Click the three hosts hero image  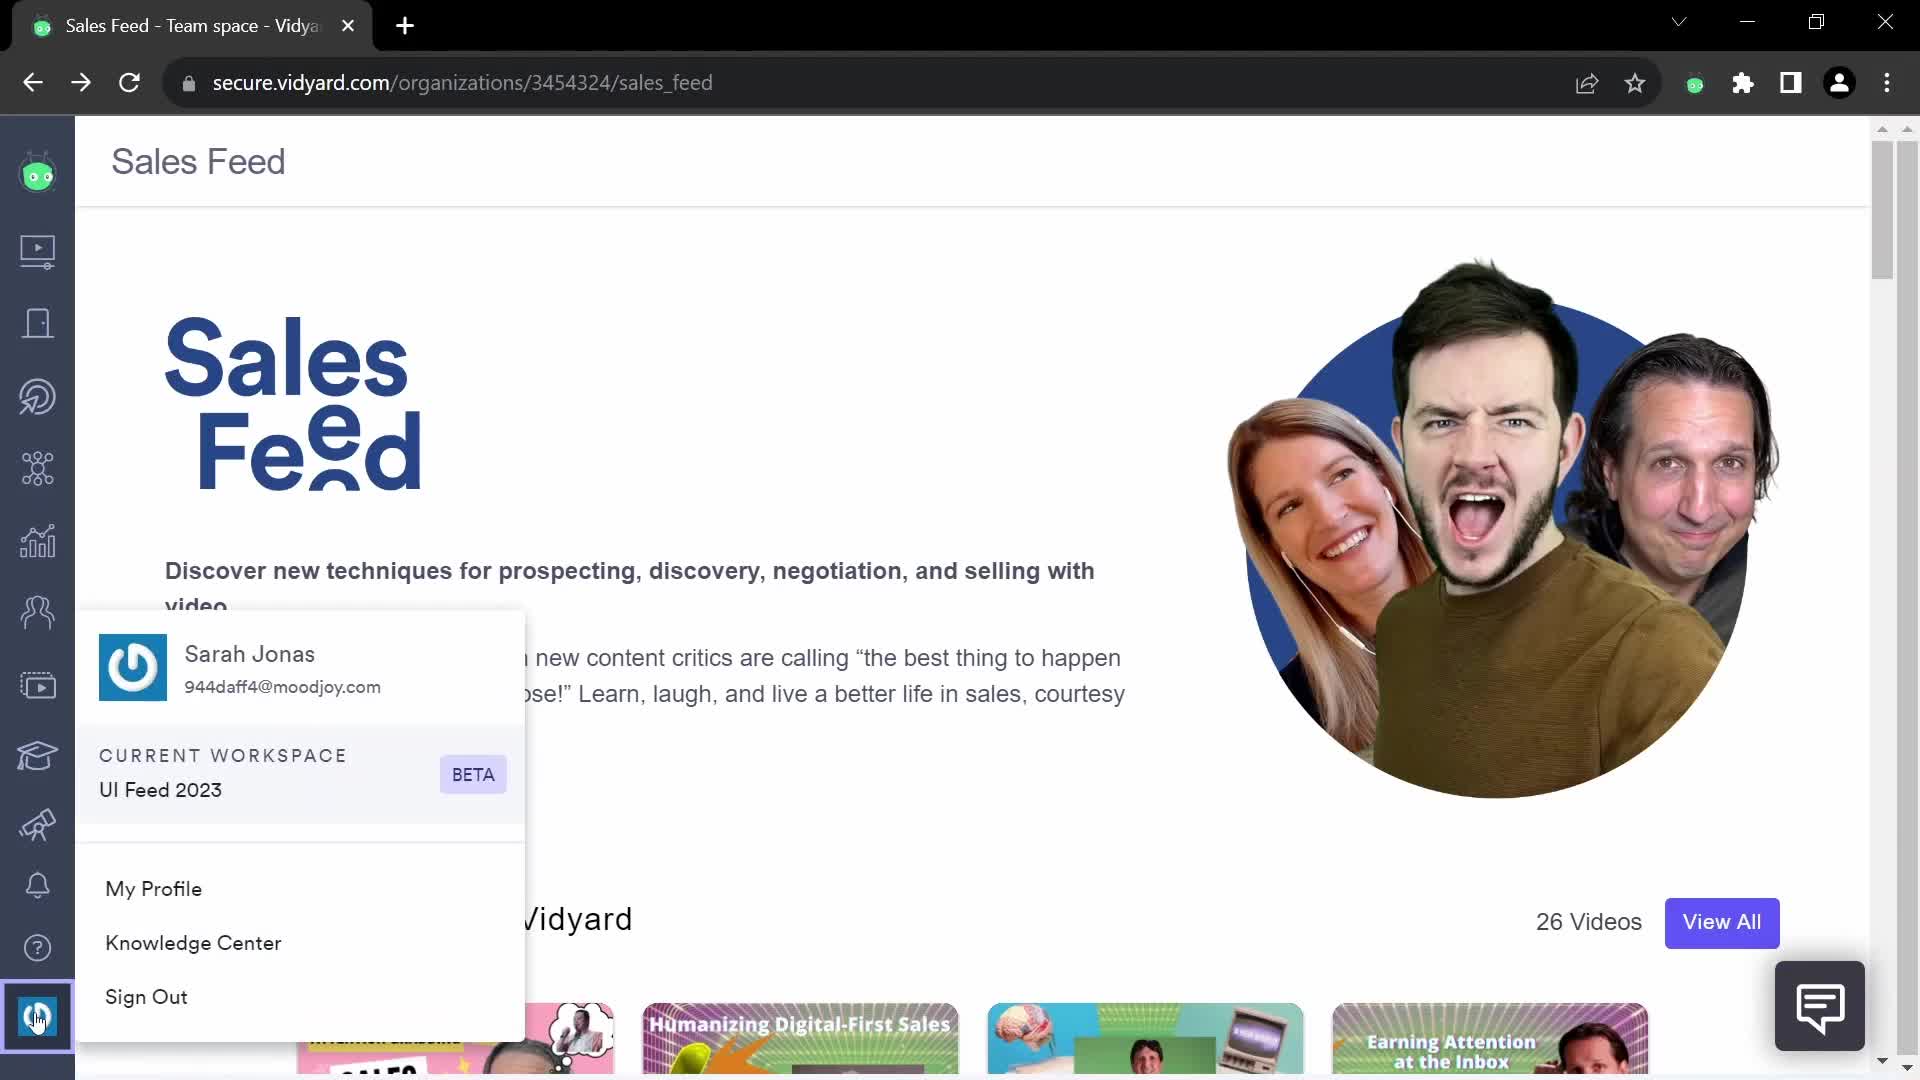point(1503,529)
